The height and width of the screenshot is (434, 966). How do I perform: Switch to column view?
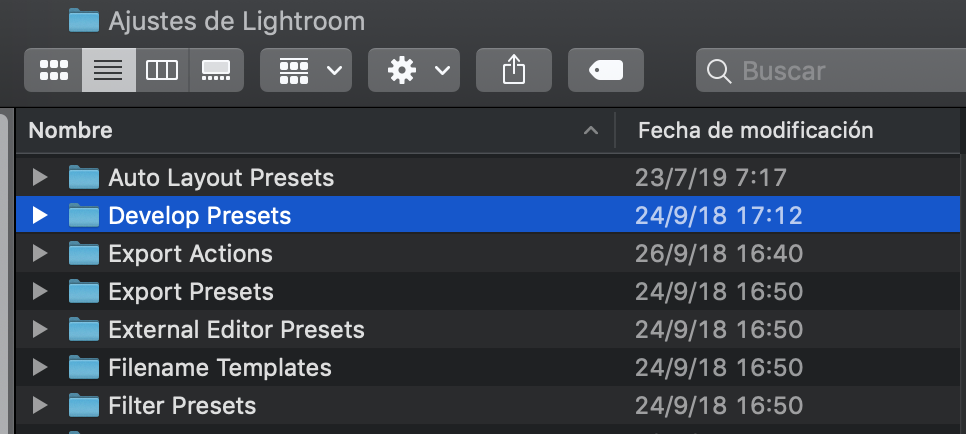(162, 70)
